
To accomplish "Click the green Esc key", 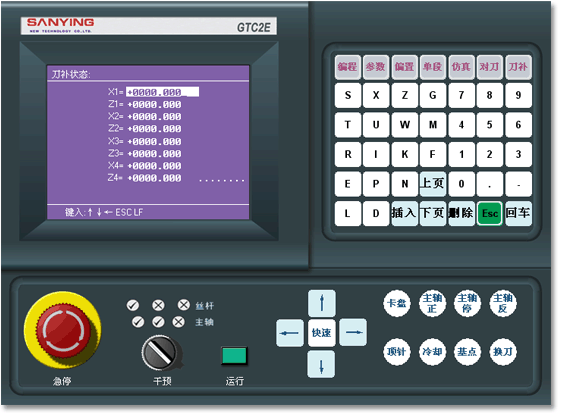I will click(490, 214).
